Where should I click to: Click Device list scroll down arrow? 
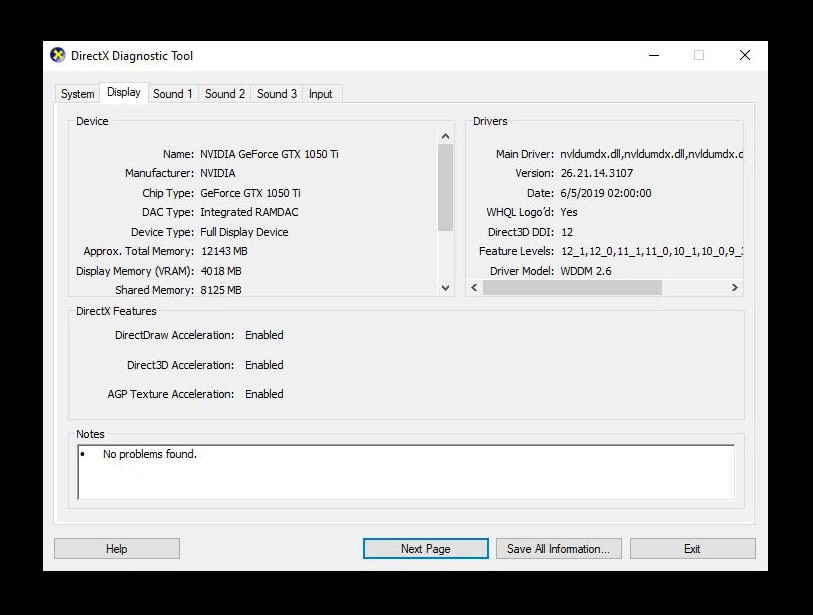click(x=445, y=288)
